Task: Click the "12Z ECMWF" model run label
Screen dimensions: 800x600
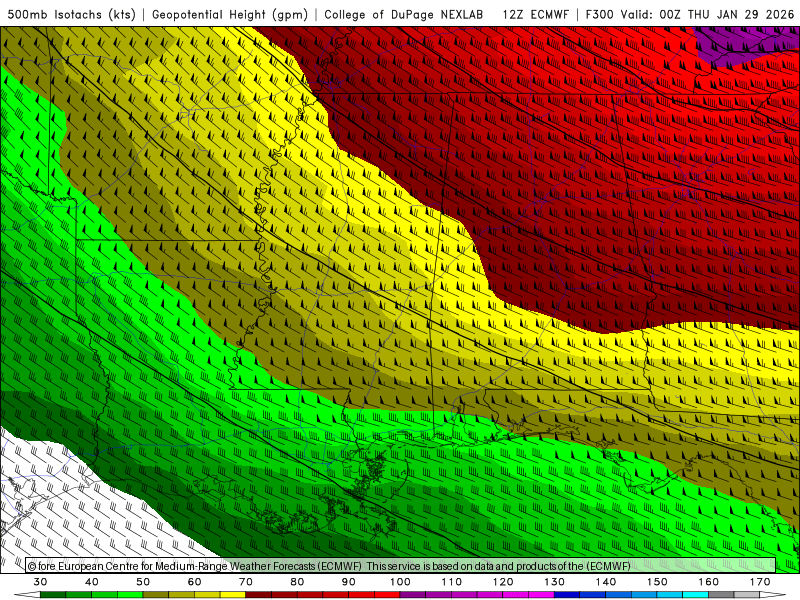Action: click(535, 14)
